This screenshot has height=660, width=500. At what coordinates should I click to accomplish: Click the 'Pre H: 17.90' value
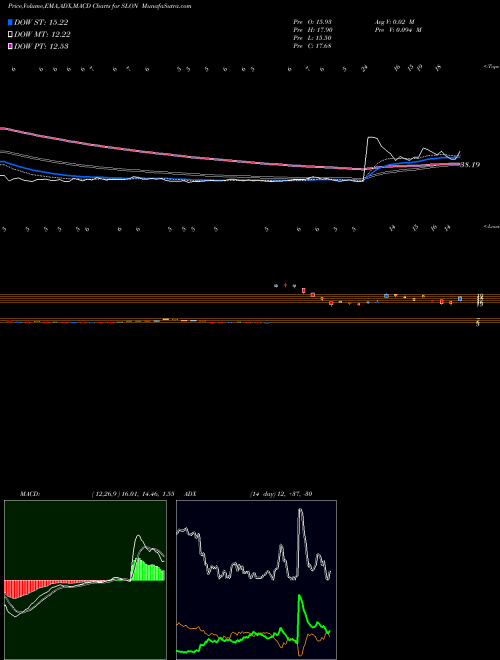pos(312,29)
